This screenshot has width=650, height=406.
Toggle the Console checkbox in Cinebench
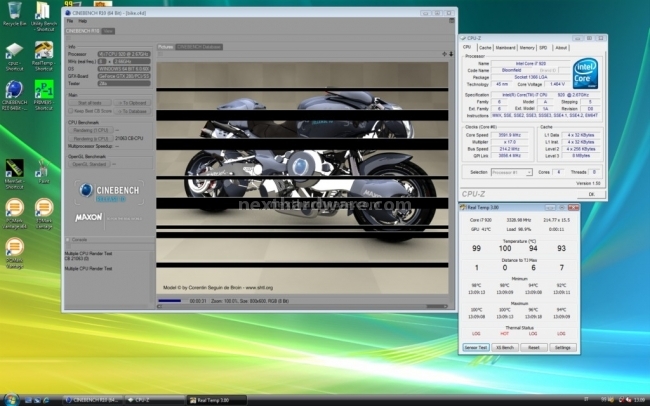[x=68, y=240]
